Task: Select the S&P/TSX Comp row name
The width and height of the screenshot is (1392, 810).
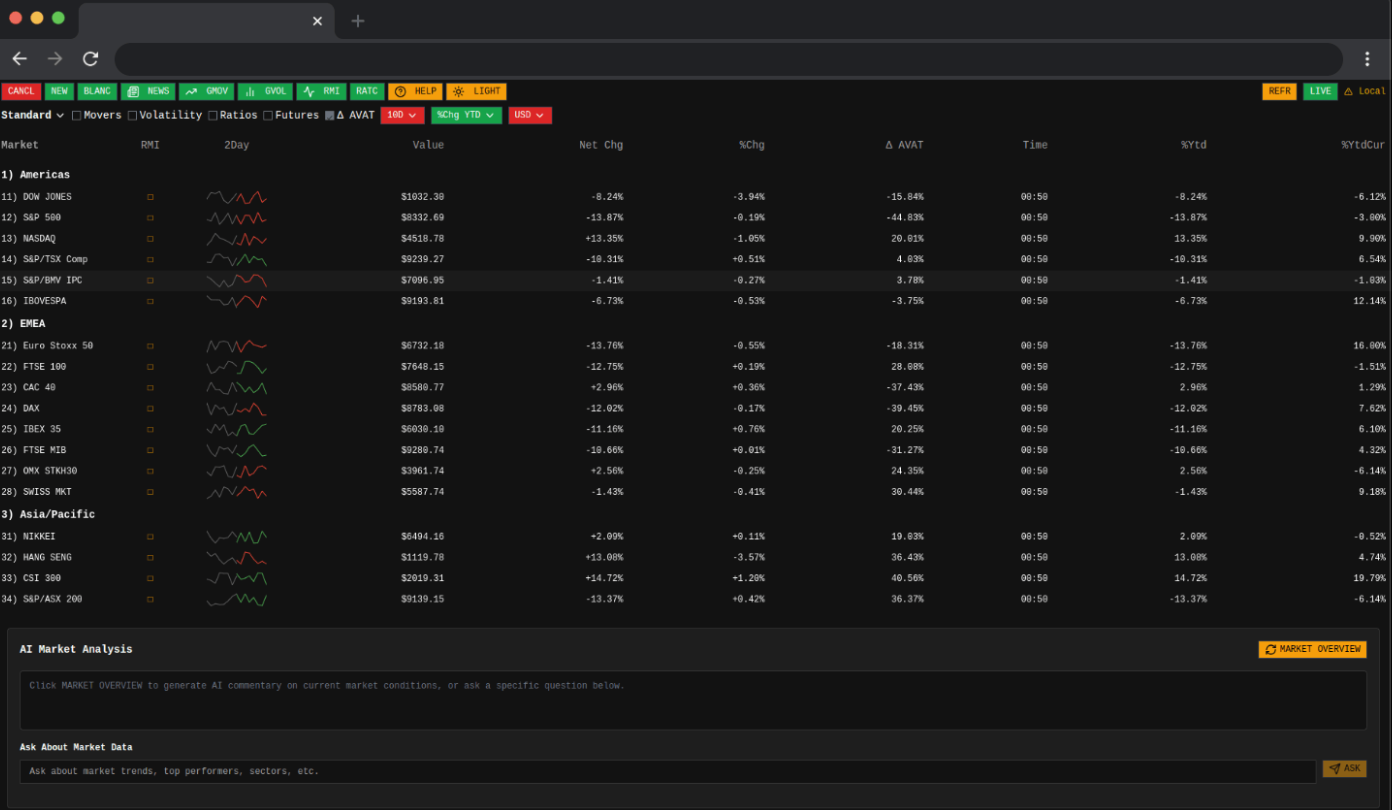Action: pyautogui.click(x=55, y=259)
